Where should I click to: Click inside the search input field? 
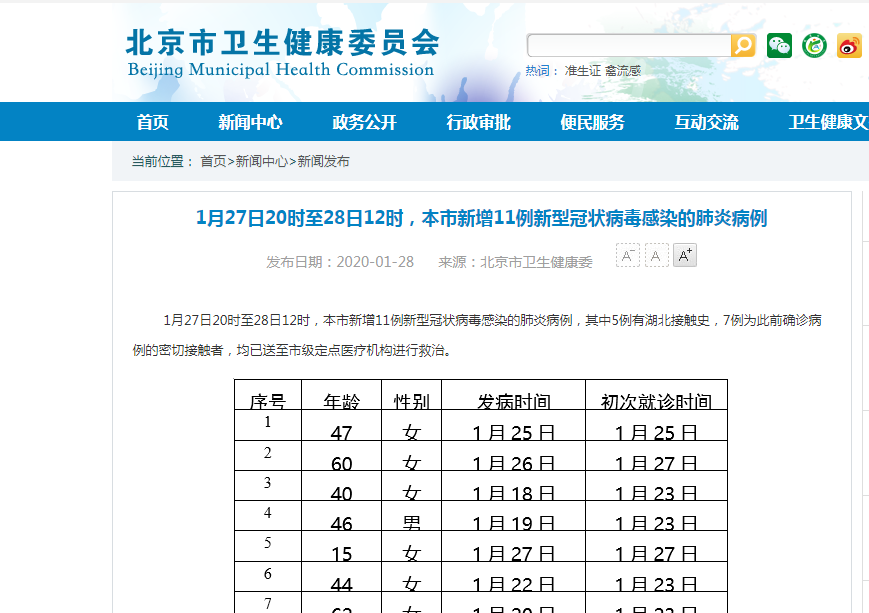(628, 45)
